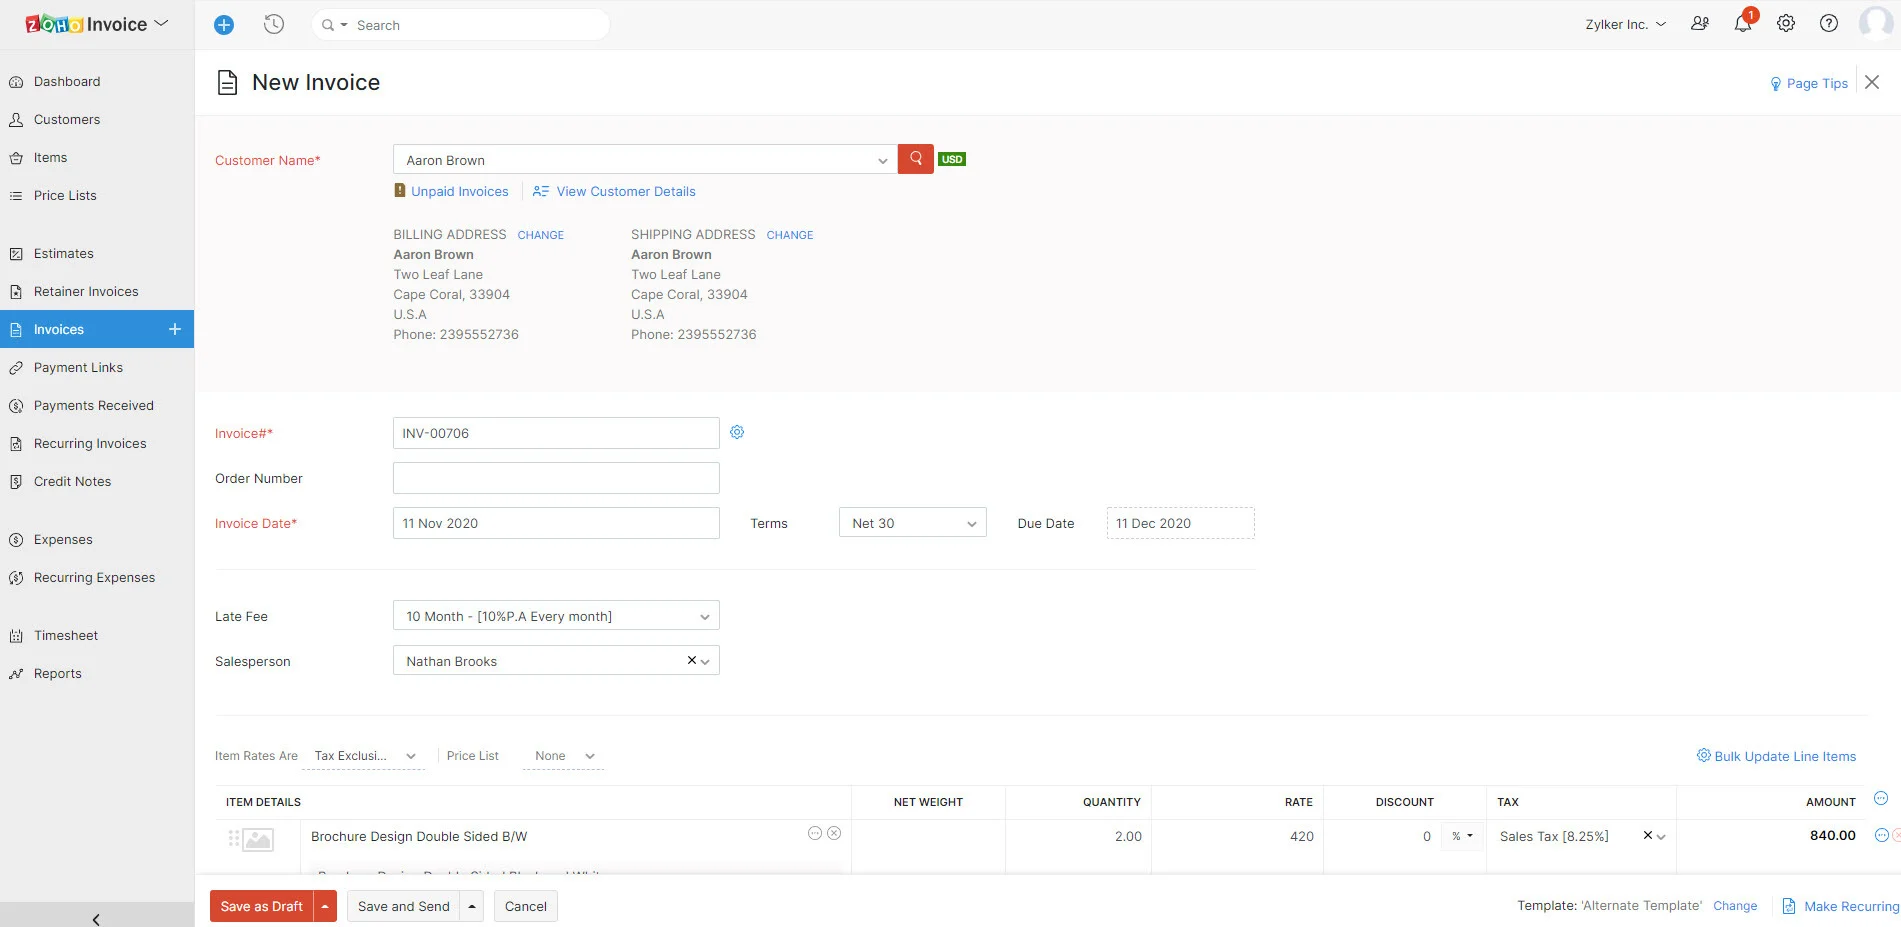Screen dimensions: 1901x927
Task: Click Make Recurring link
Action: [1851, 906]
